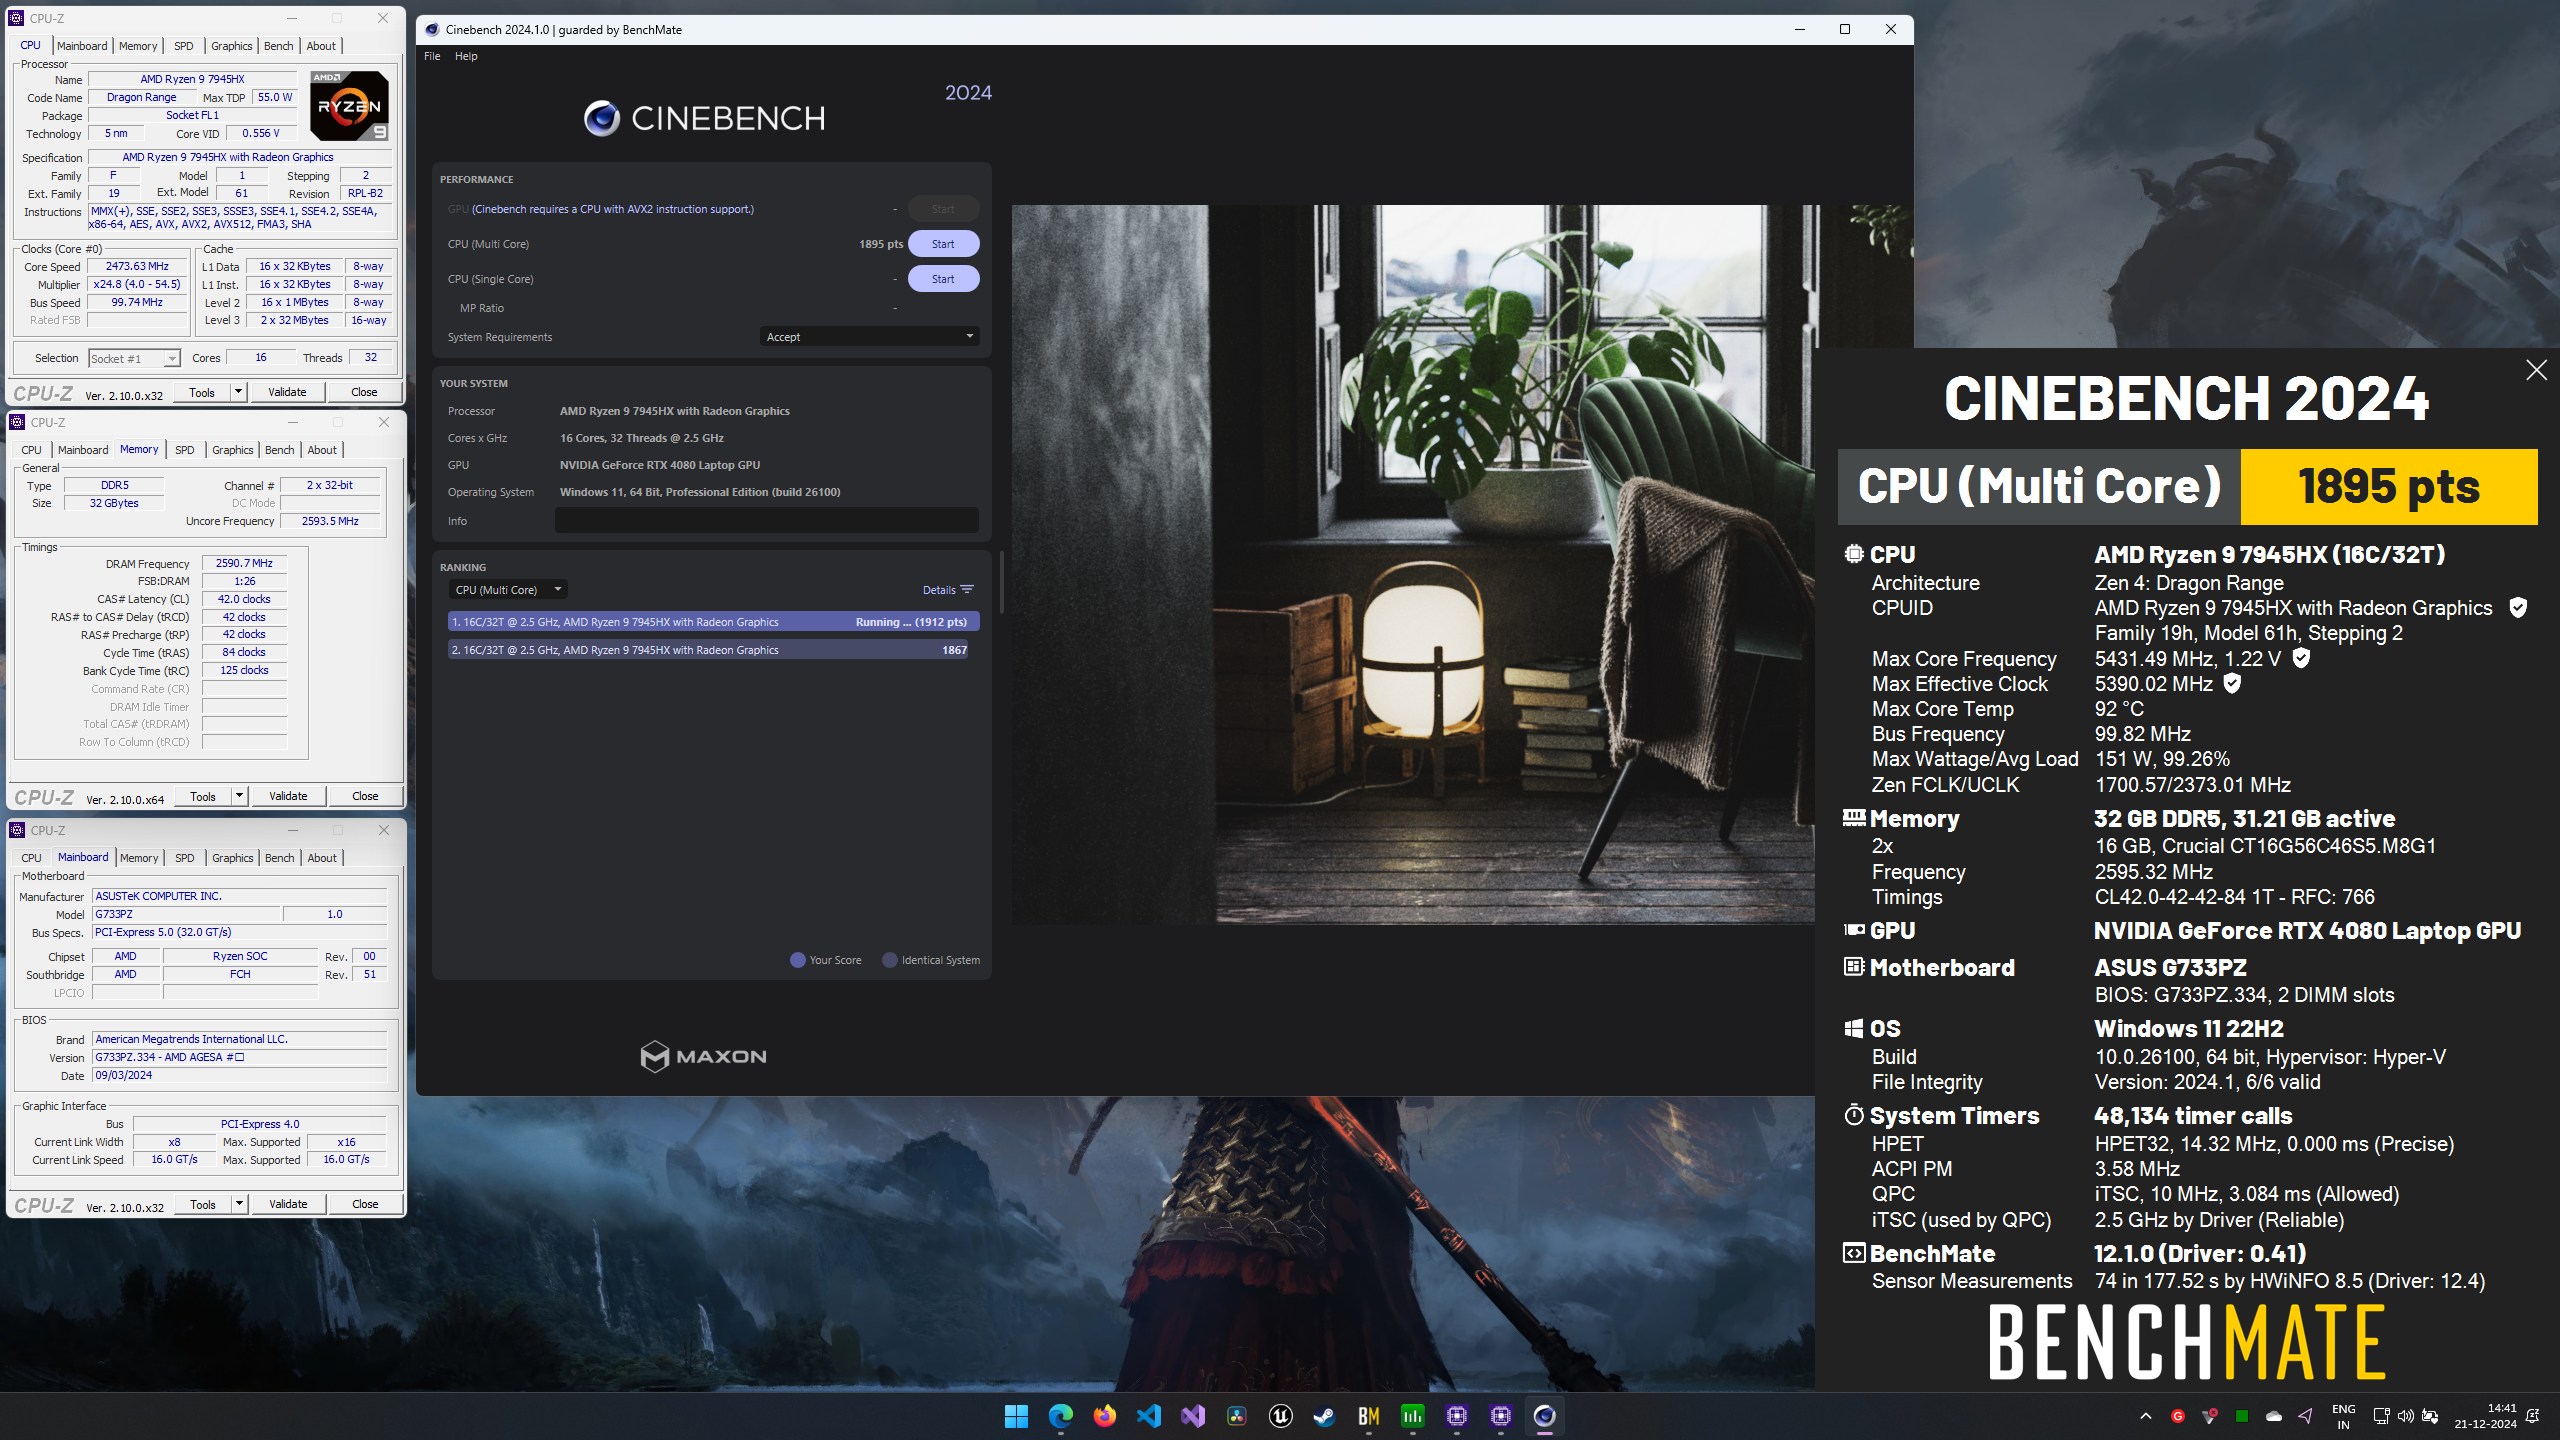Open the Socket #1 selection dropdown
This screenshot has width=2560, height=1440.
click(x=134, y=358)
